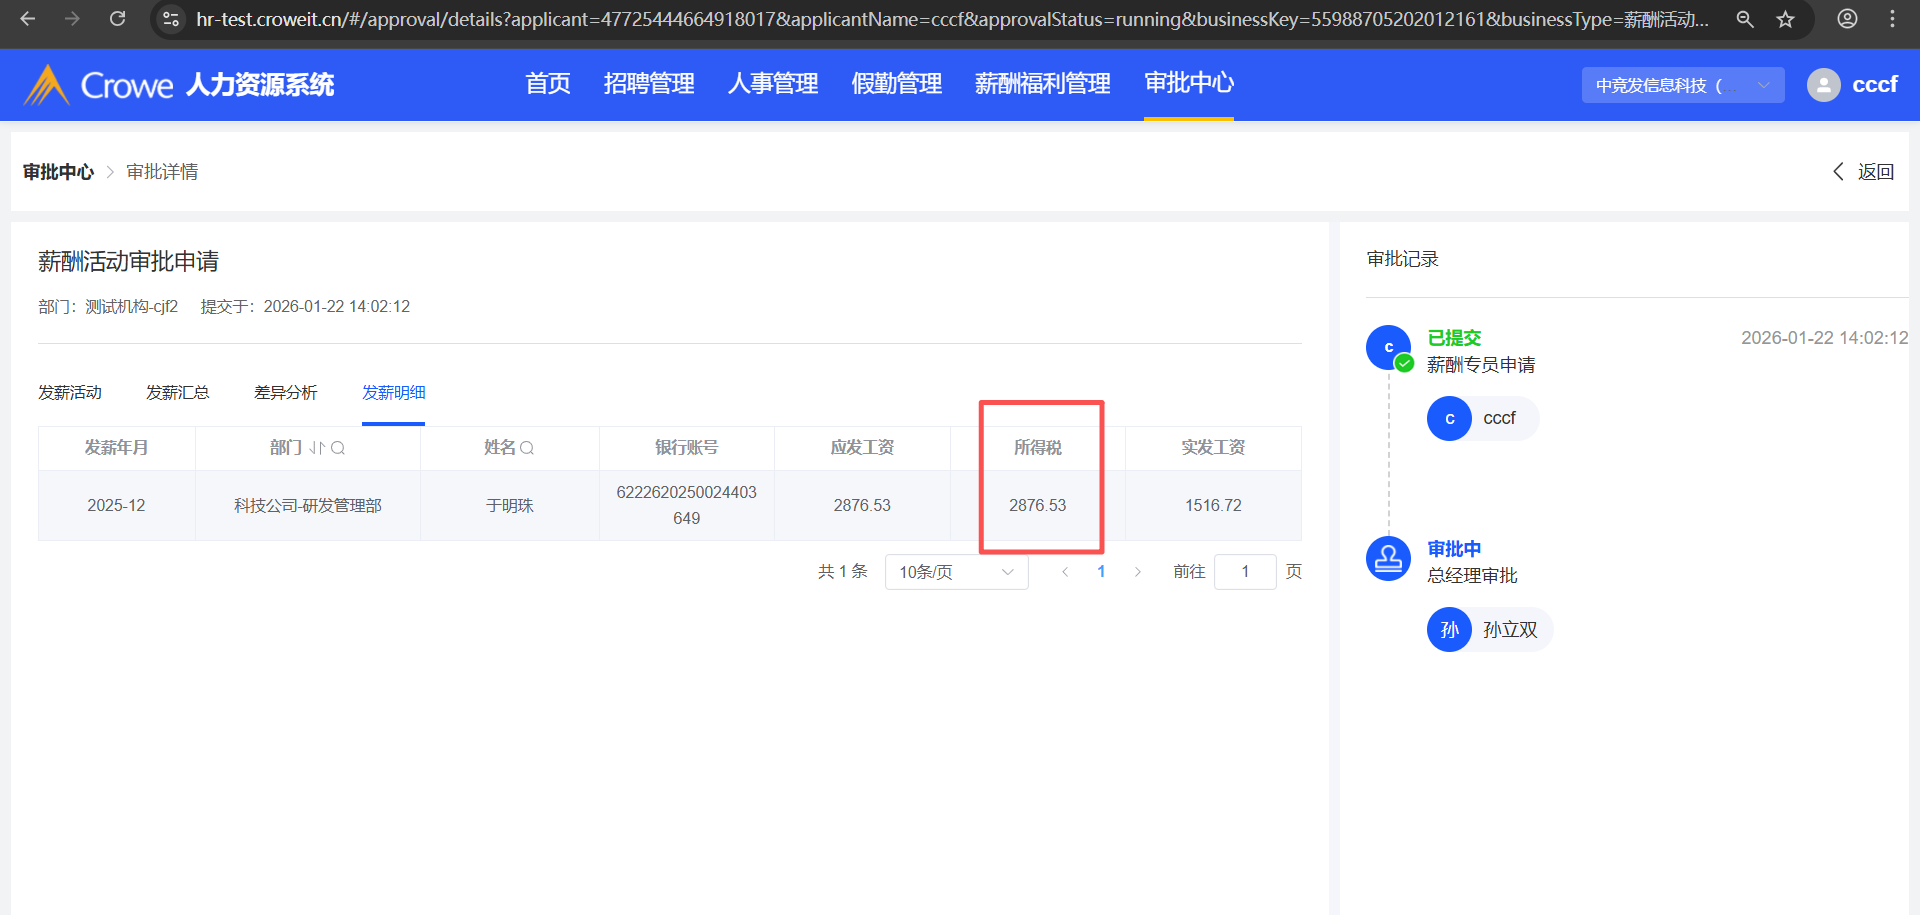Screen dimensions: 1920x915
Task: Click the 返回 back button
Action: tap(1864, 172)
